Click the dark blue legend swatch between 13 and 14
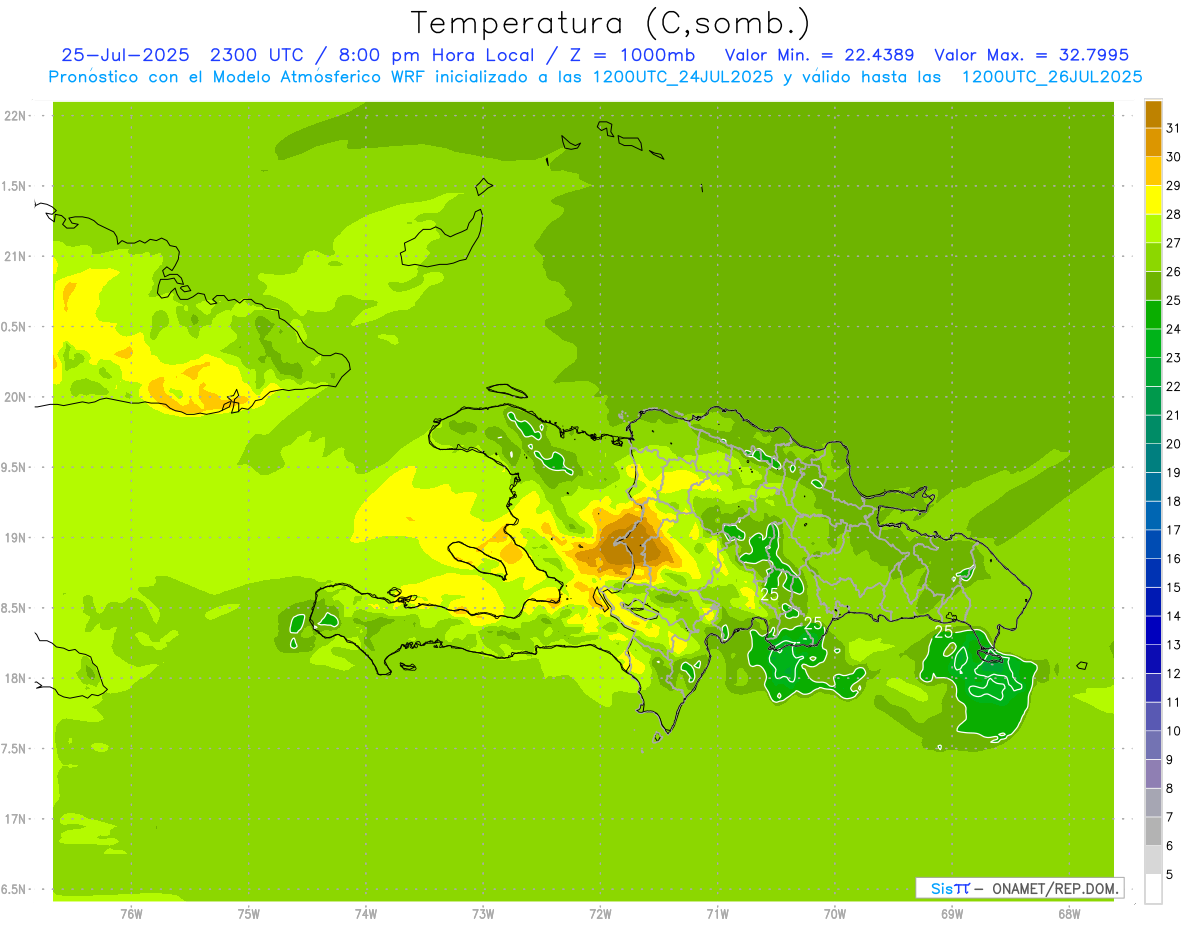This screenshot has width=1200, height=927. [x=1153, y=630]
